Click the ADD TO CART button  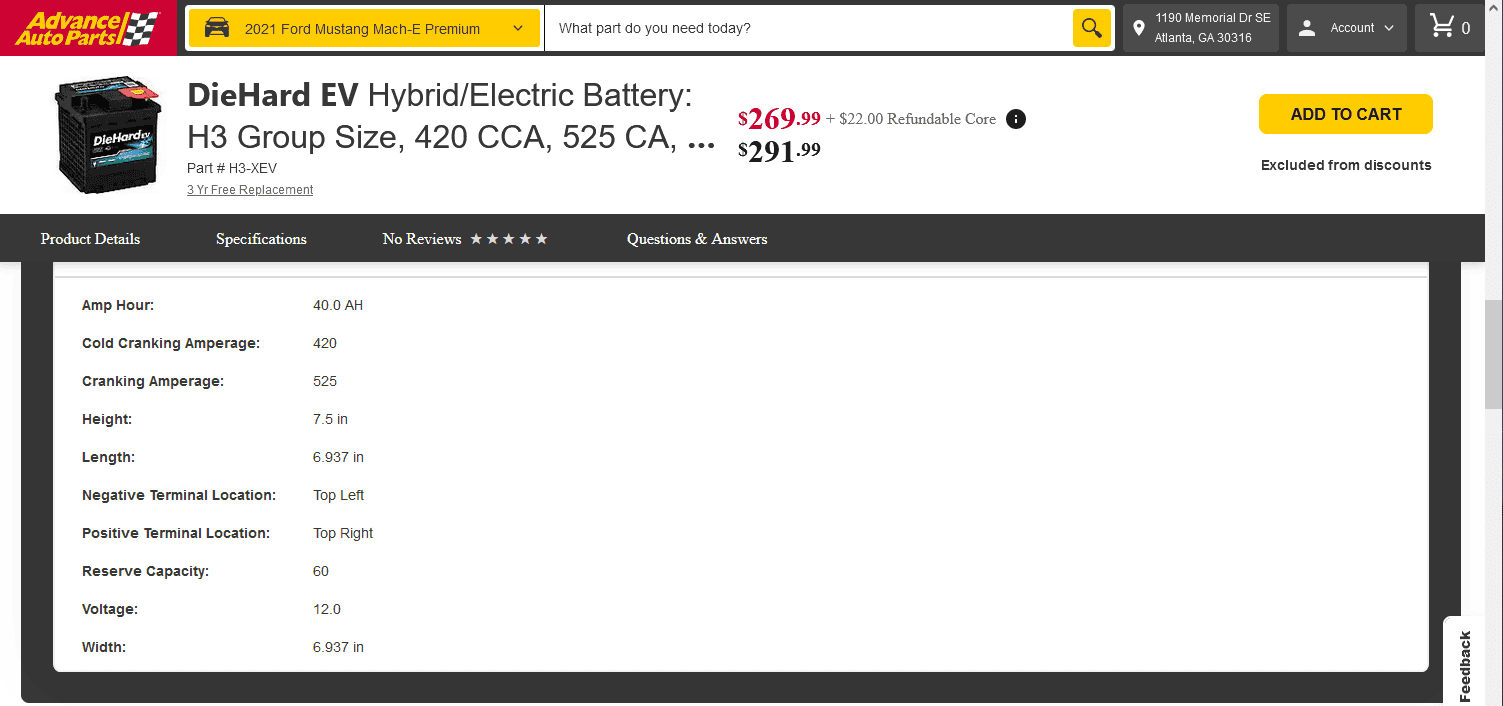[x=1345, y=114]
